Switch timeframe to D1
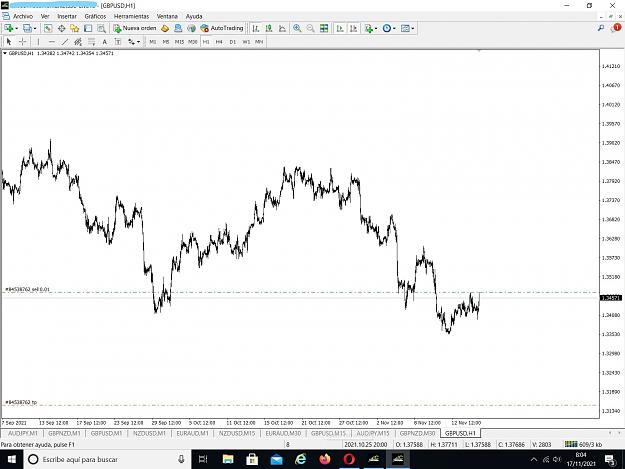The height and width of the screenshot is (469, 625). [233, 41]
